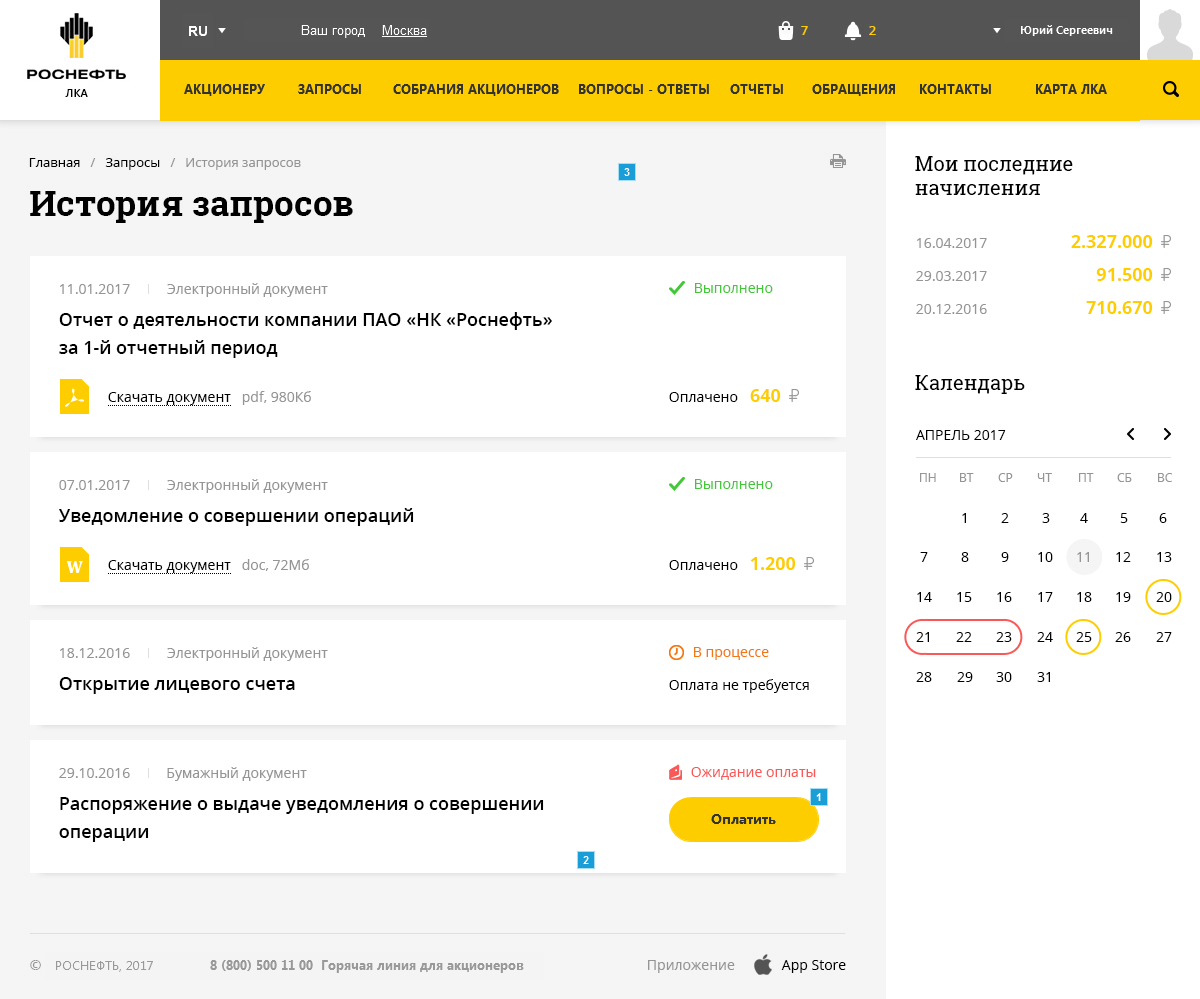Click the Москва city link
Viewport: 1200px width, 999px height.
pyautogui.click(x=404, y=31)
